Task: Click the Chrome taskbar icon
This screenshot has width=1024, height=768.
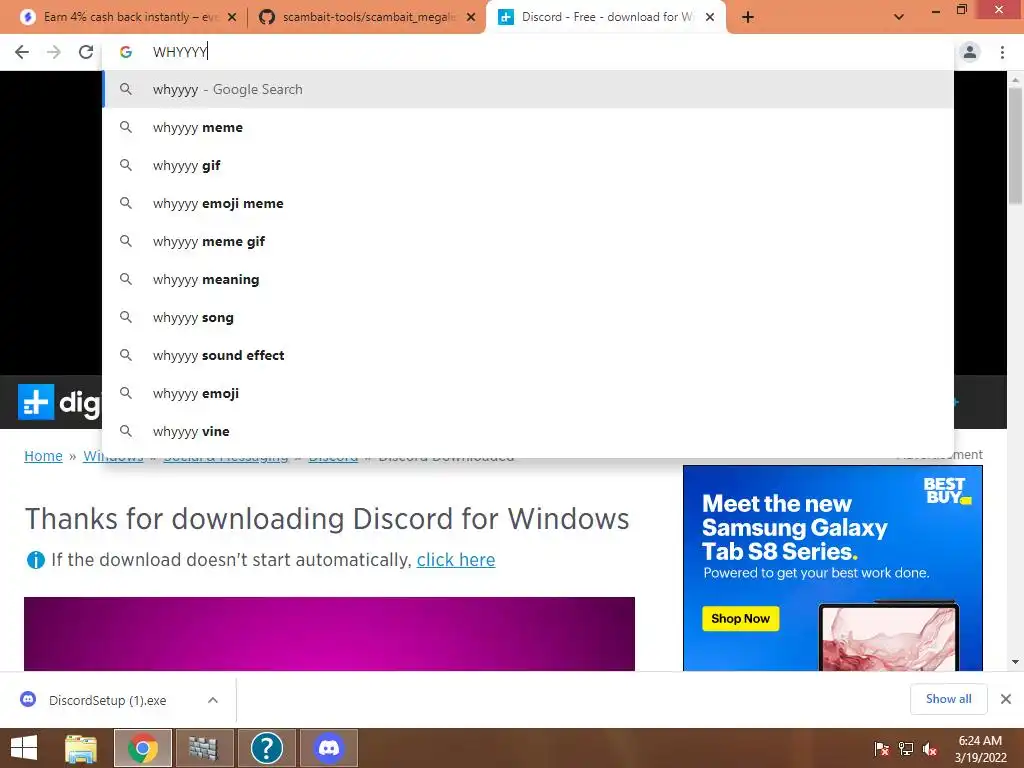Action: tap(143, 748)
